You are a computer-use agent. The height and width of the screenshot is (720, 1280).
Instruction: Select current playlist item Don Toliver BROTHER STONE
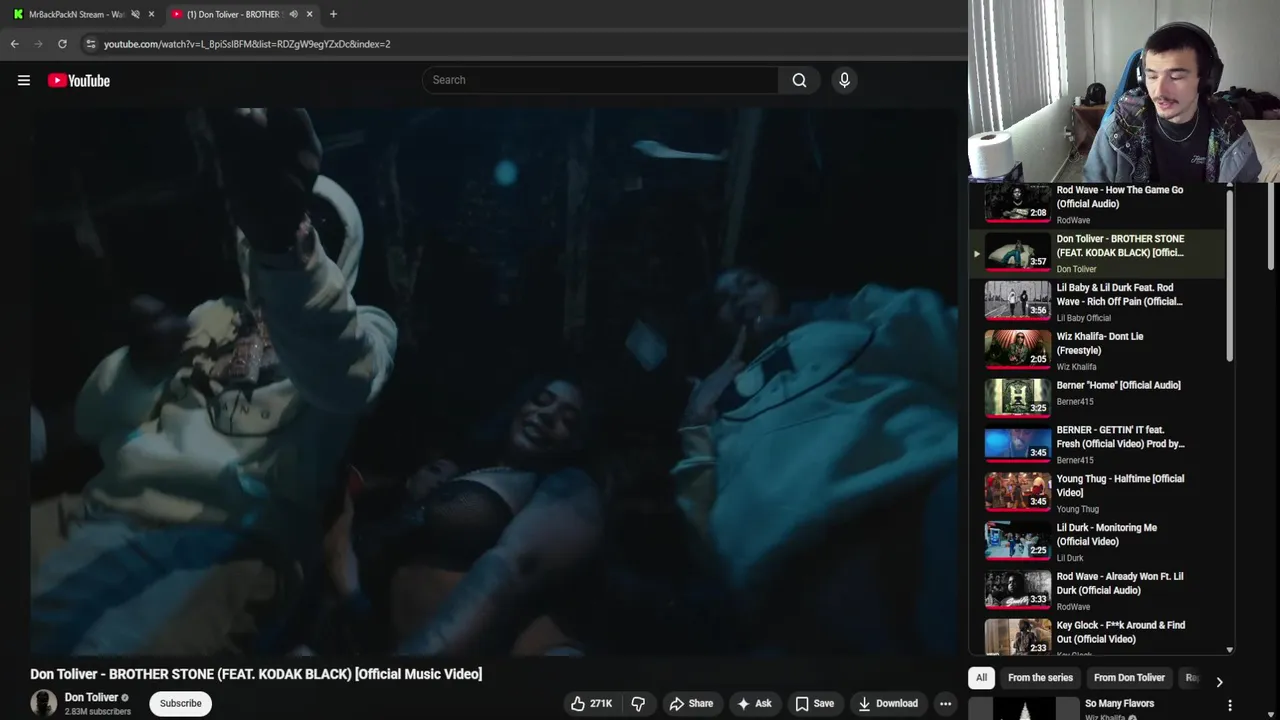(x=1098, y=253)
